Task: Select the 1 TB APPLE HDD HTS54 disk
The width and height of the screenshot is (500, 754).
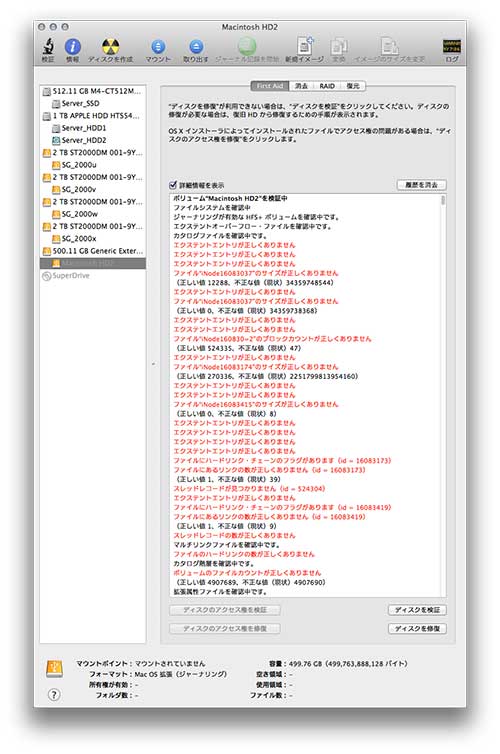Action: (x=93, y=115)
